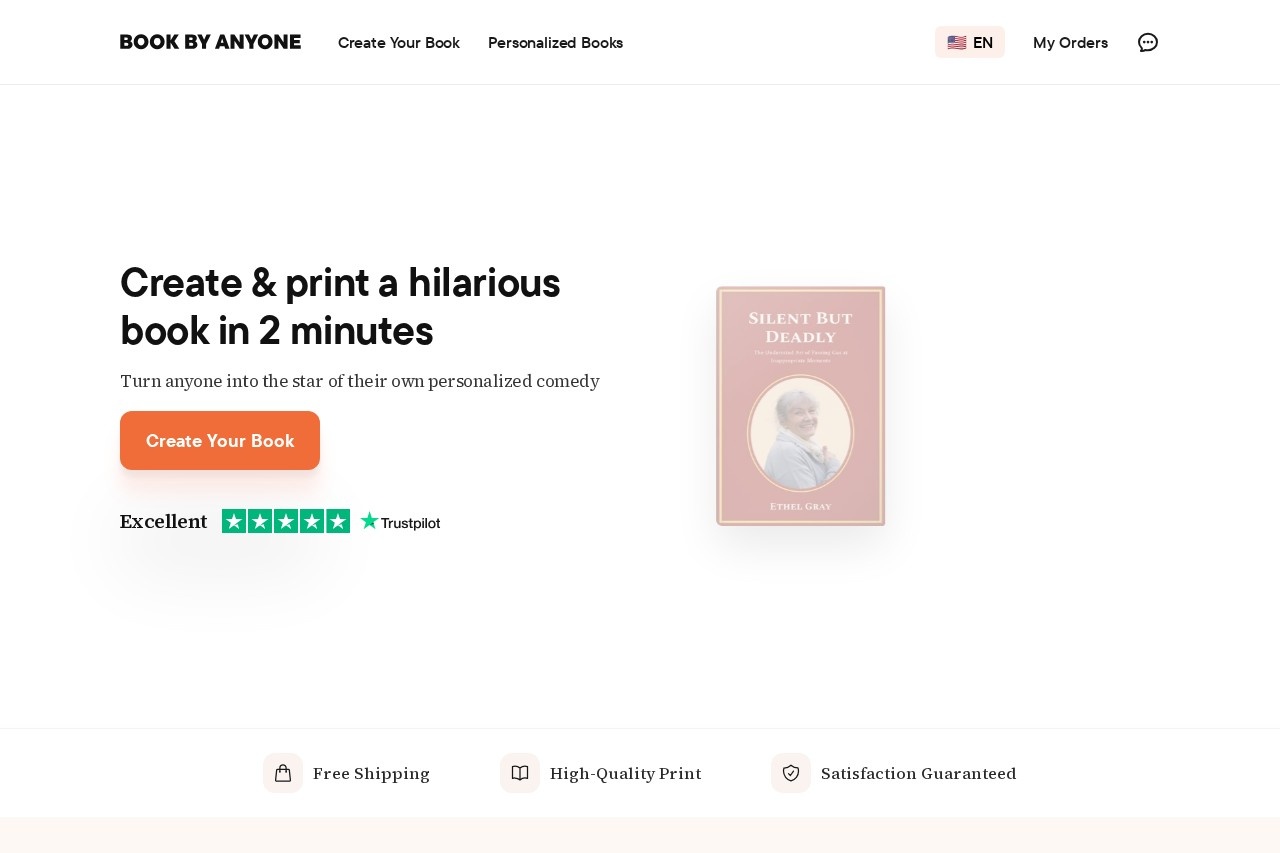Click the Excellent rating label
Screen dimensions: 1280x853
pos(163,521)
